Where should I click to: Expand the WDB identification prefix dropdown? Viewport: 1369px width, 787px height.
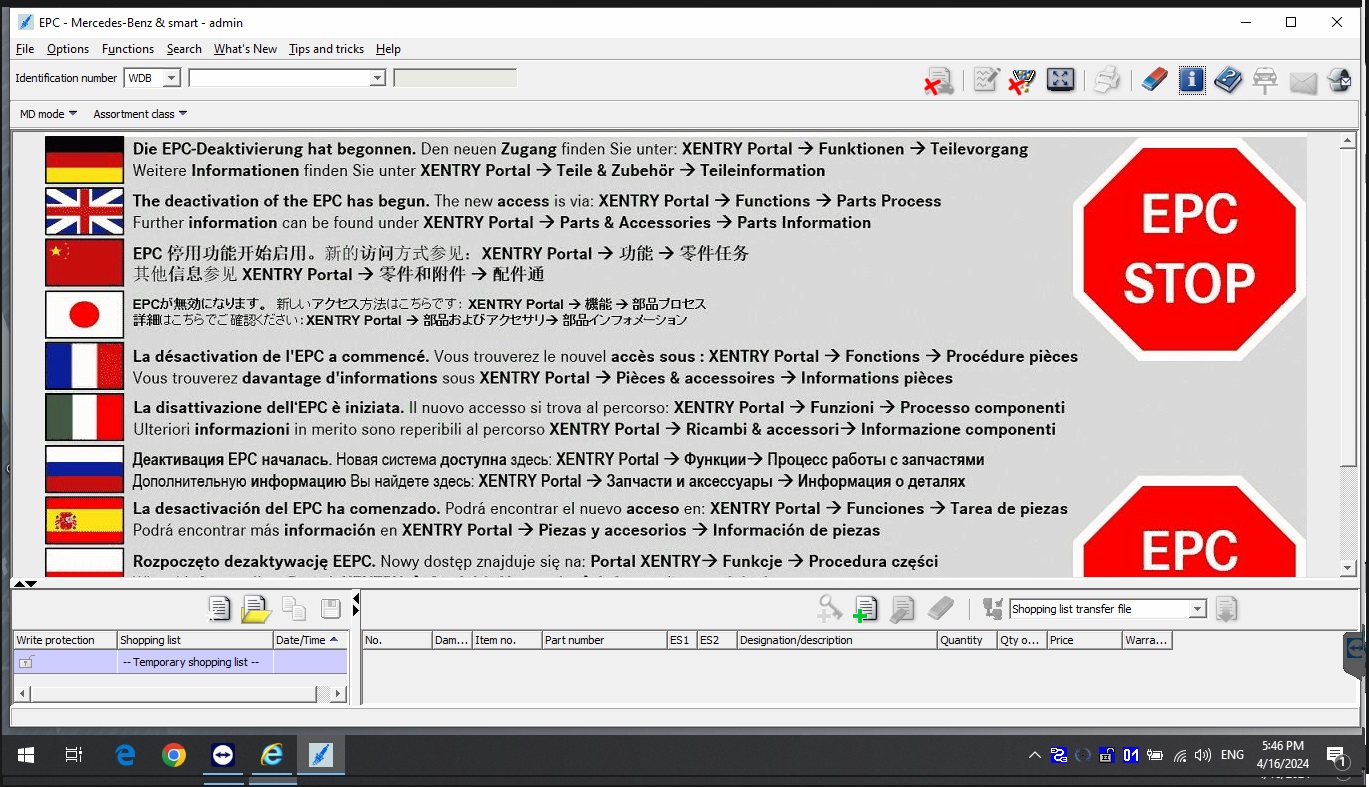coord(171,78)
